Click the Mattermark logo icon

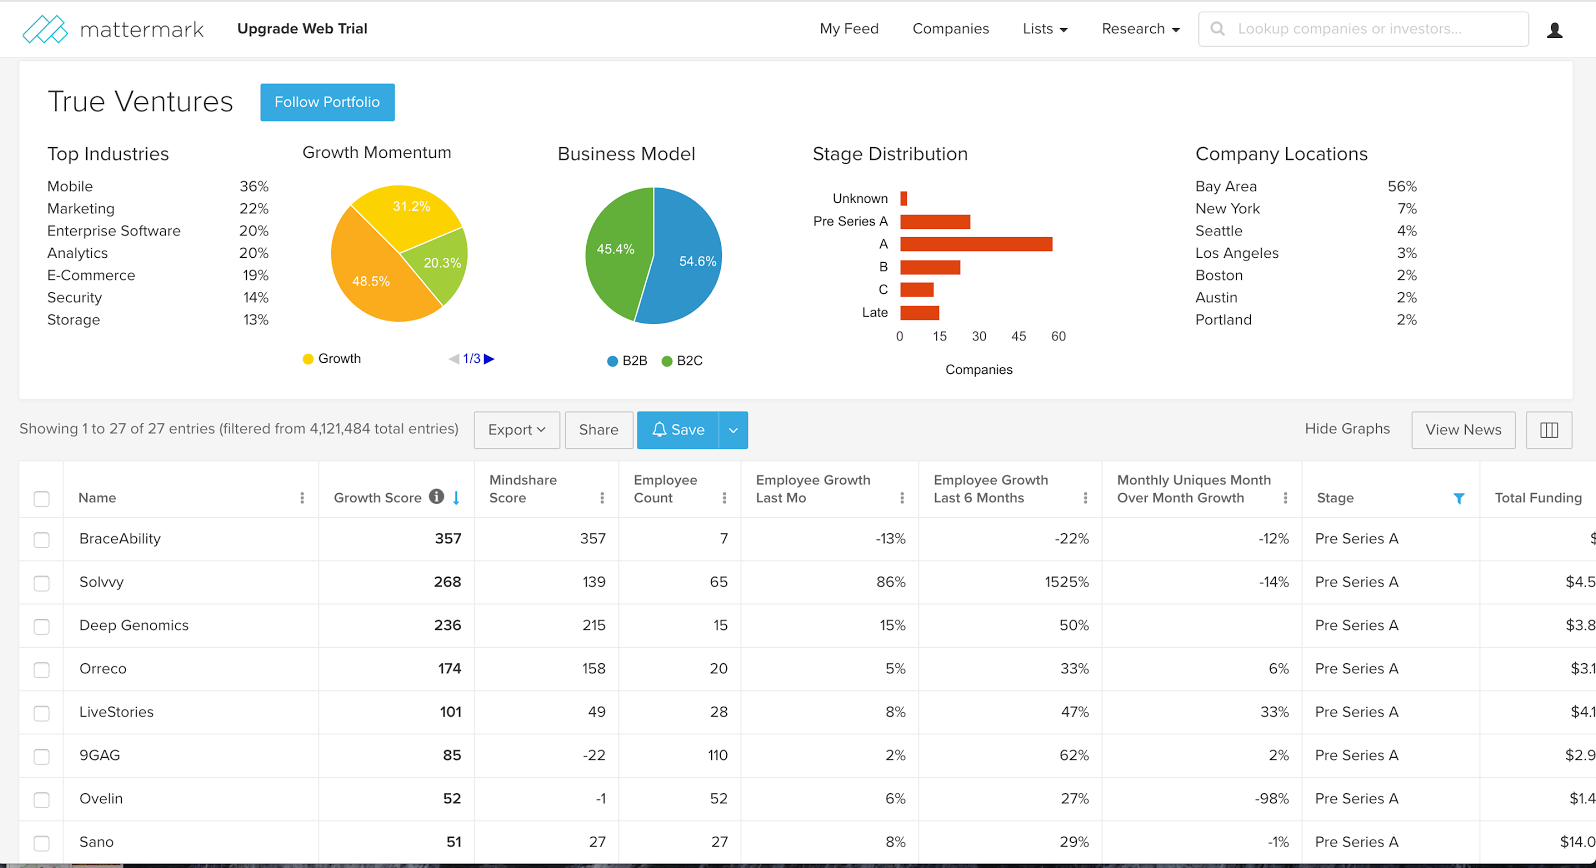[x=45, y=29]
